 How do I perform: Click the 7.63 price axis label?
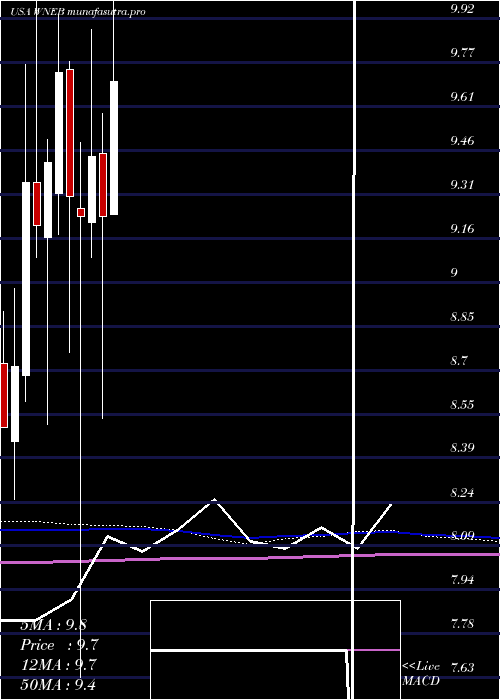click(x=462, y=668)
